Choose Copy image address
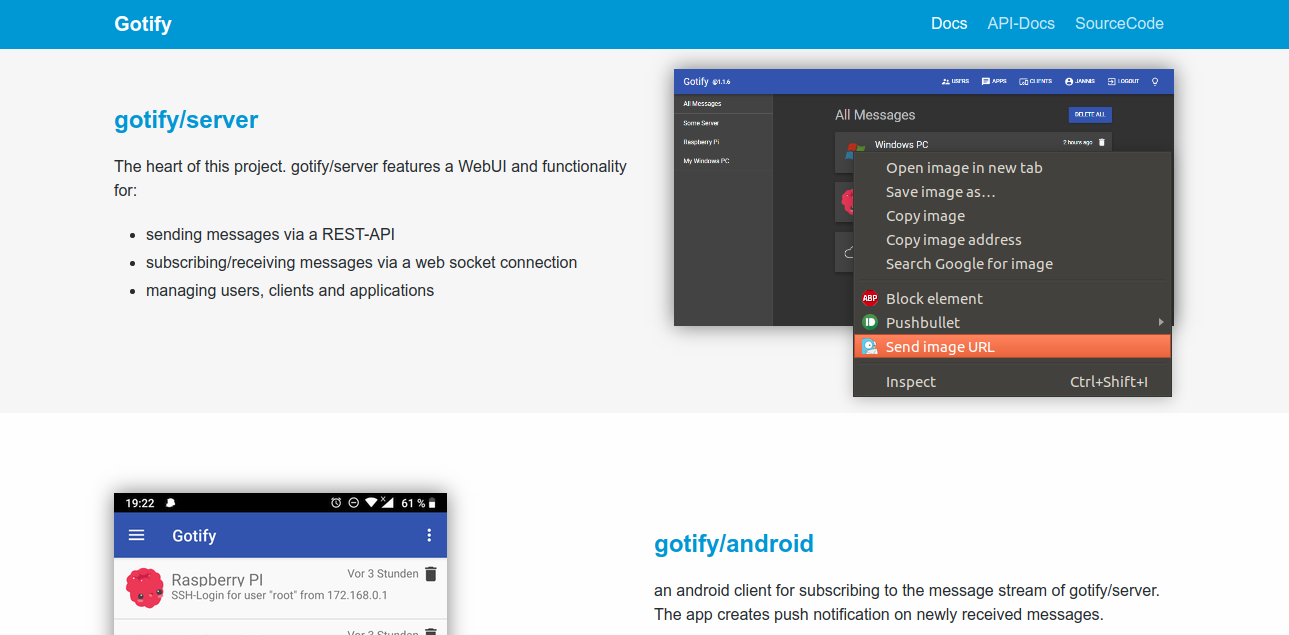Viewport: 1289px width, 635px height. pyautogui.click(x=954, y=240)
